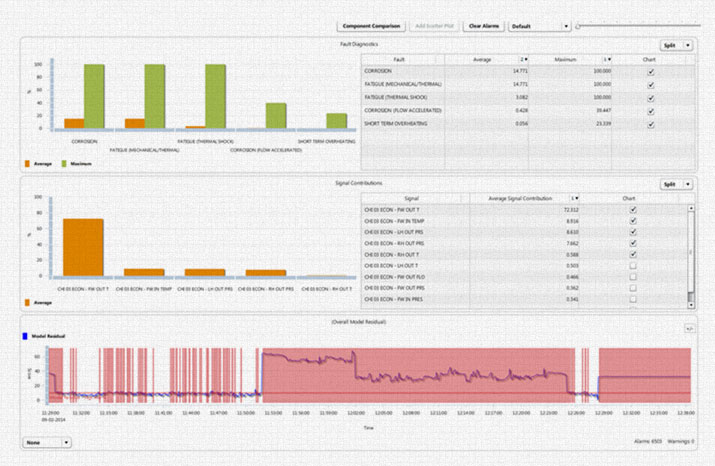Click the signal table scrollbar up arrow

pyautogui.click(x=691, y=208)
